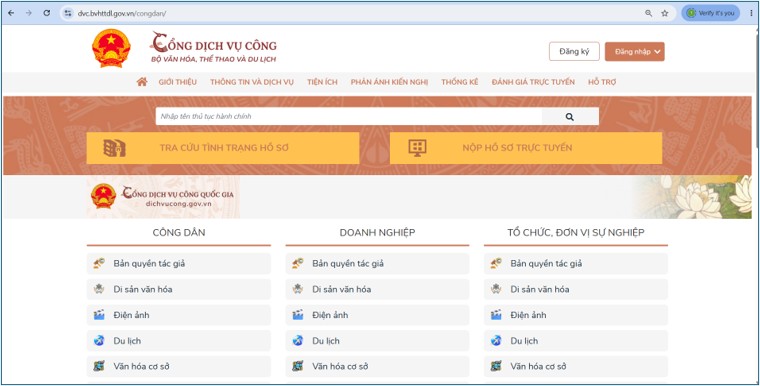The height and width of the screenshot is (386, 760).
Task: Click the search magnifier button
Action: tap(570, 116)
